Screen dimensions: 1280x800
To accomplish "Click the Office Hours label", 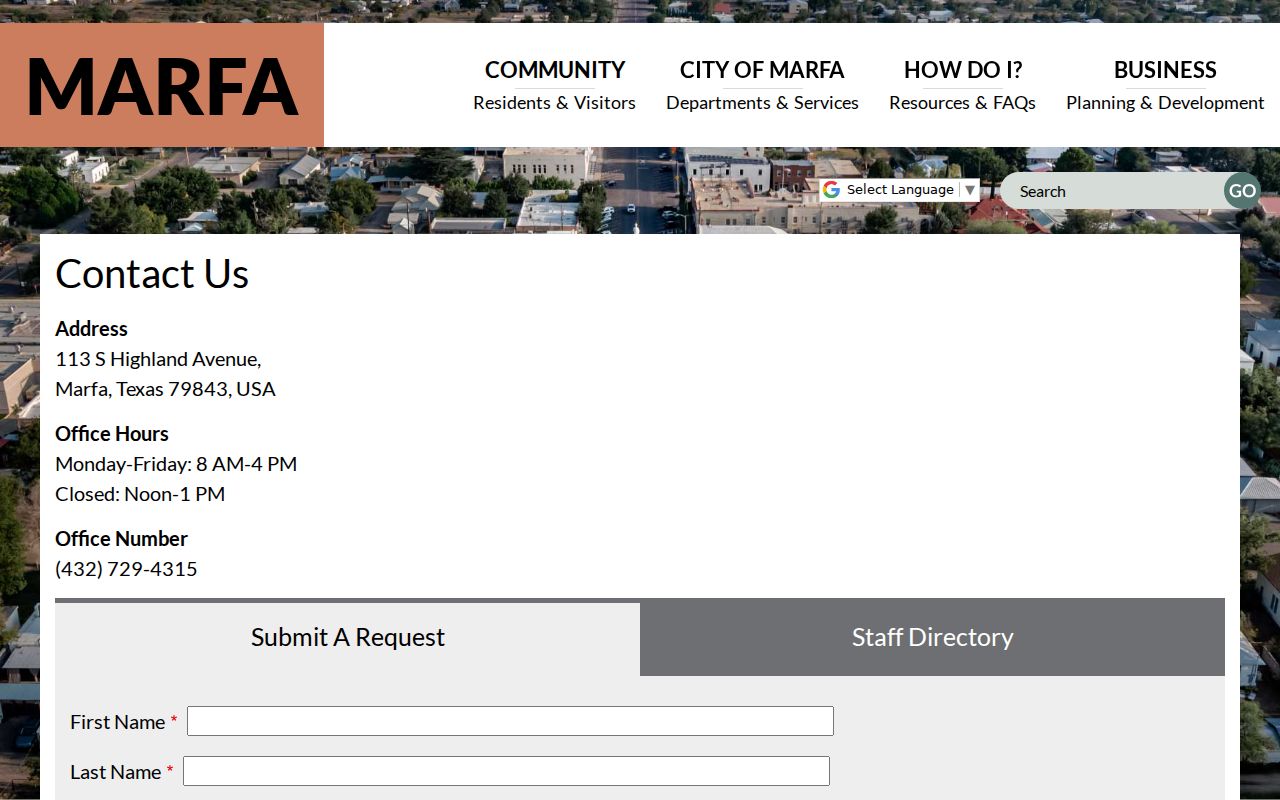I will (111, 434).
